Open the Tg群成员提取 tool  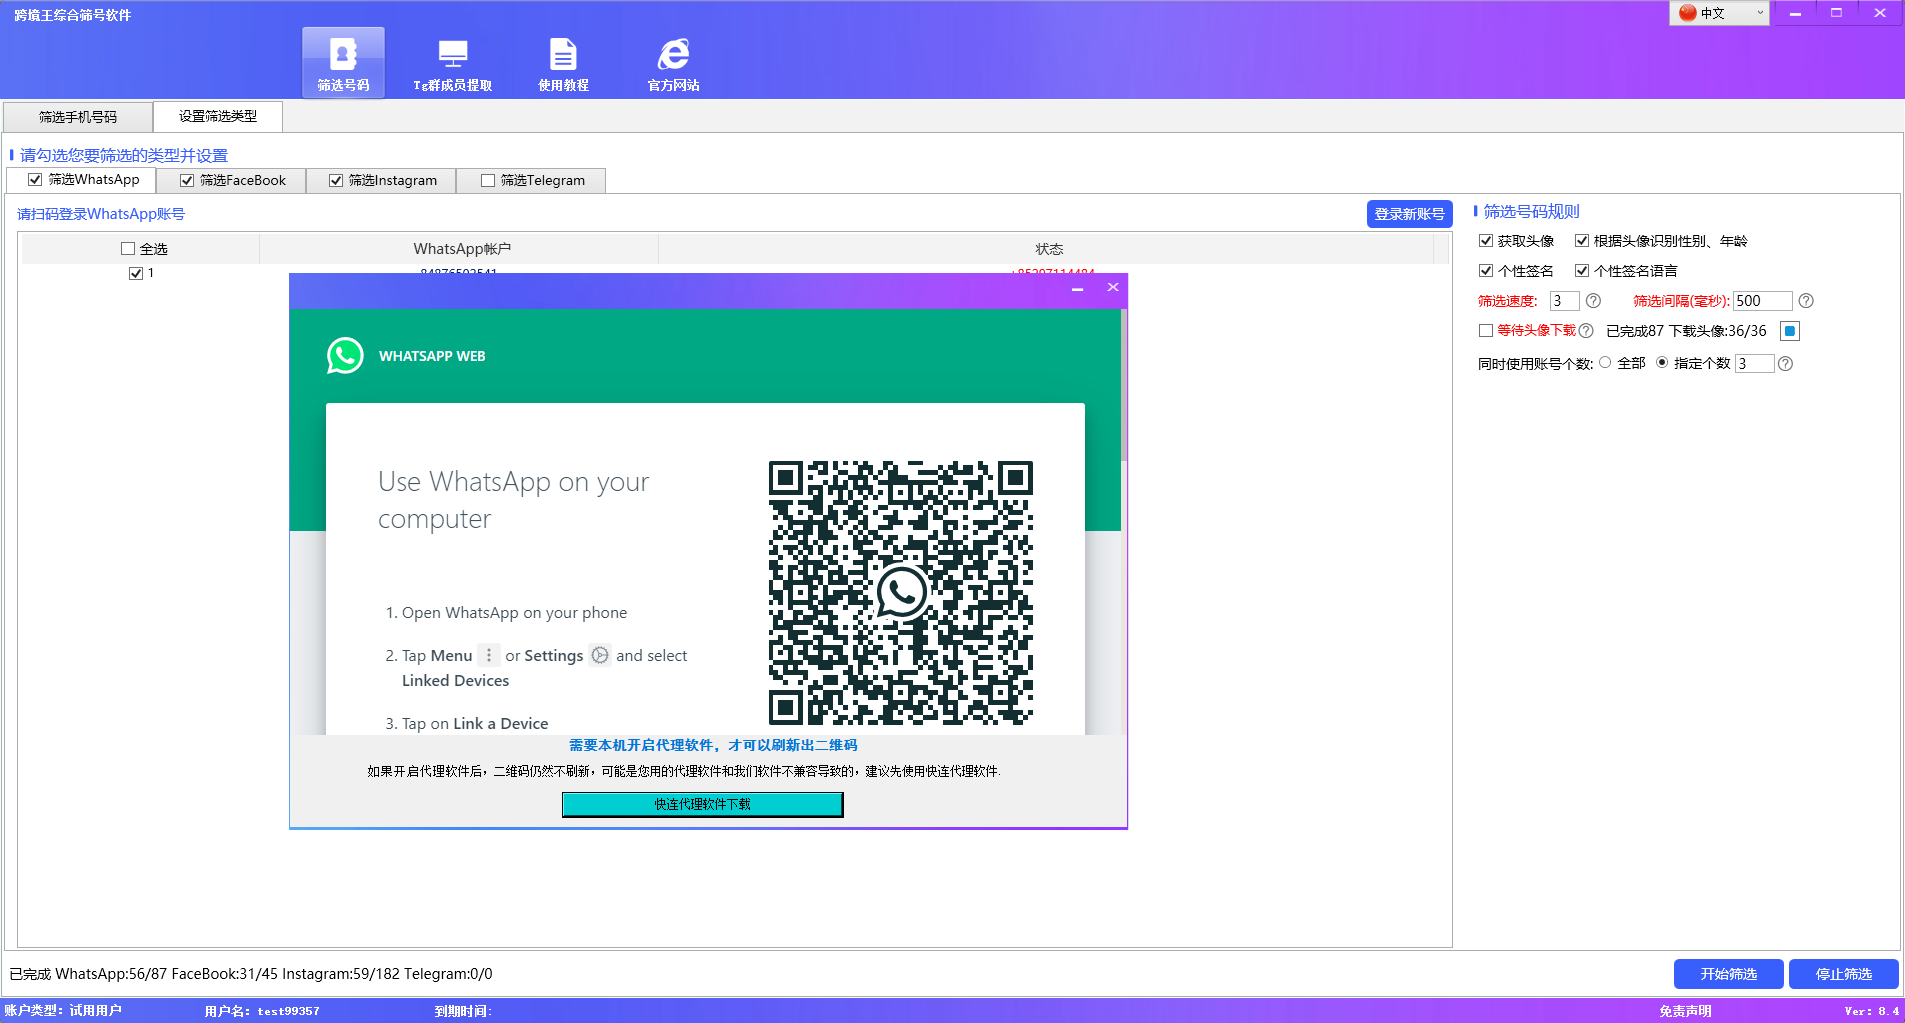(x=452, y=64)
